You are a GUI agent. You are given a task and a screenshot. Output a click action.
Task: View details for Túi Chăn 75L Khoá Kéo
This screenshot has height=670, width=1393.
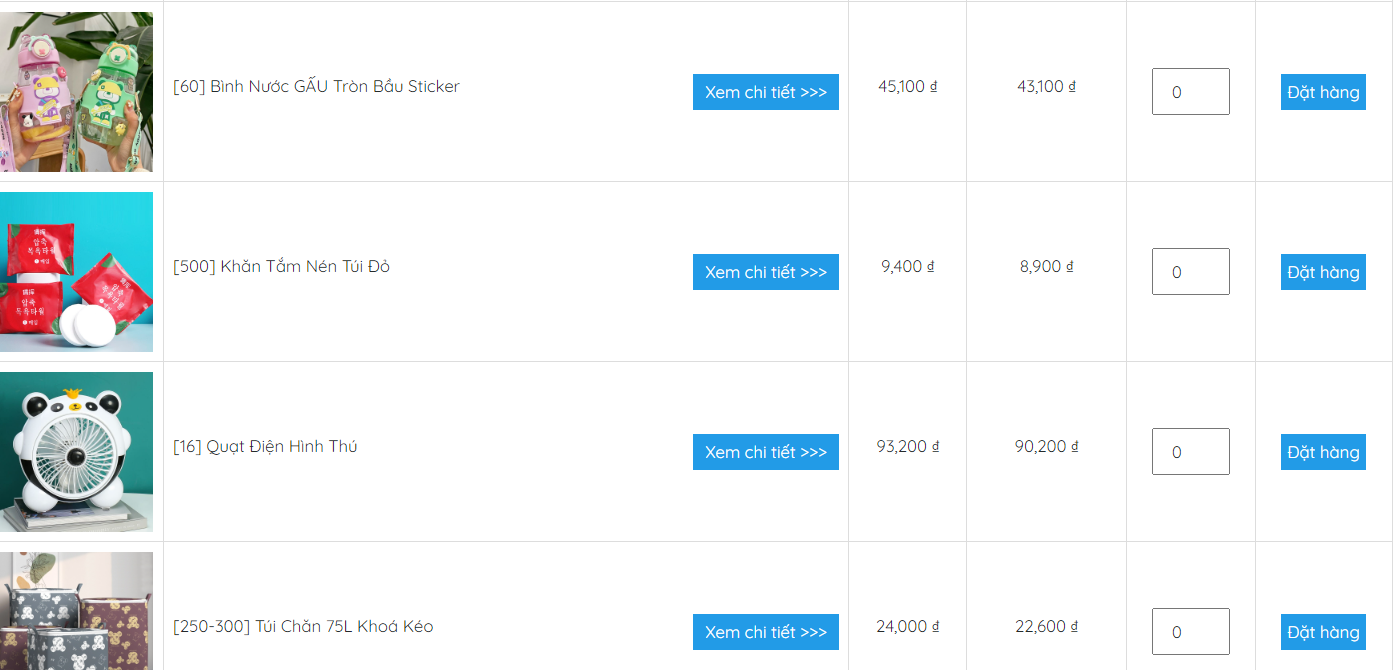tap(766, 632)
